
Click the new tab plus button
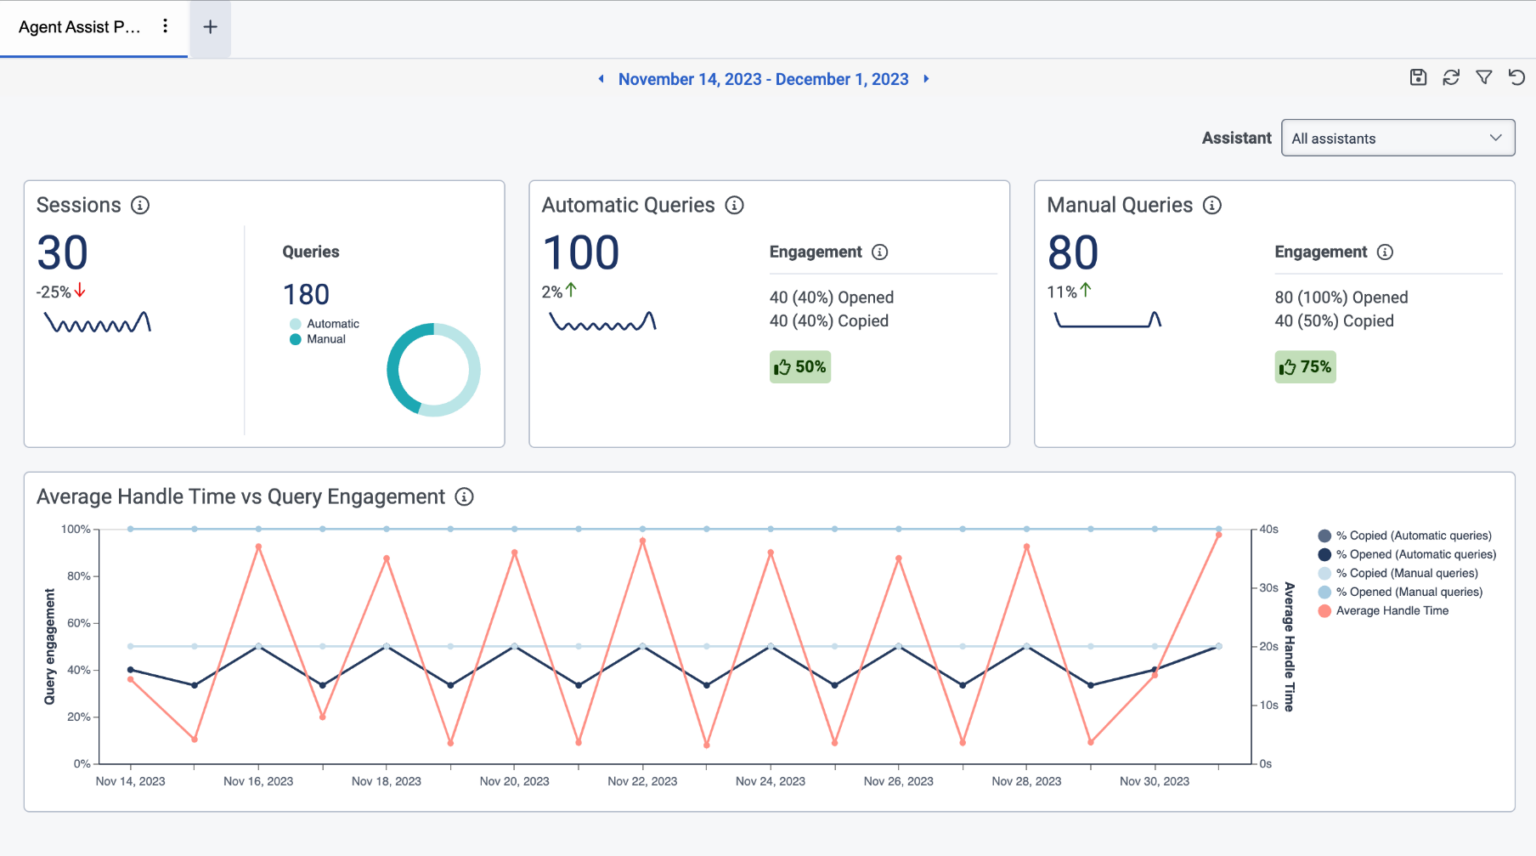(x=209, y=27)
